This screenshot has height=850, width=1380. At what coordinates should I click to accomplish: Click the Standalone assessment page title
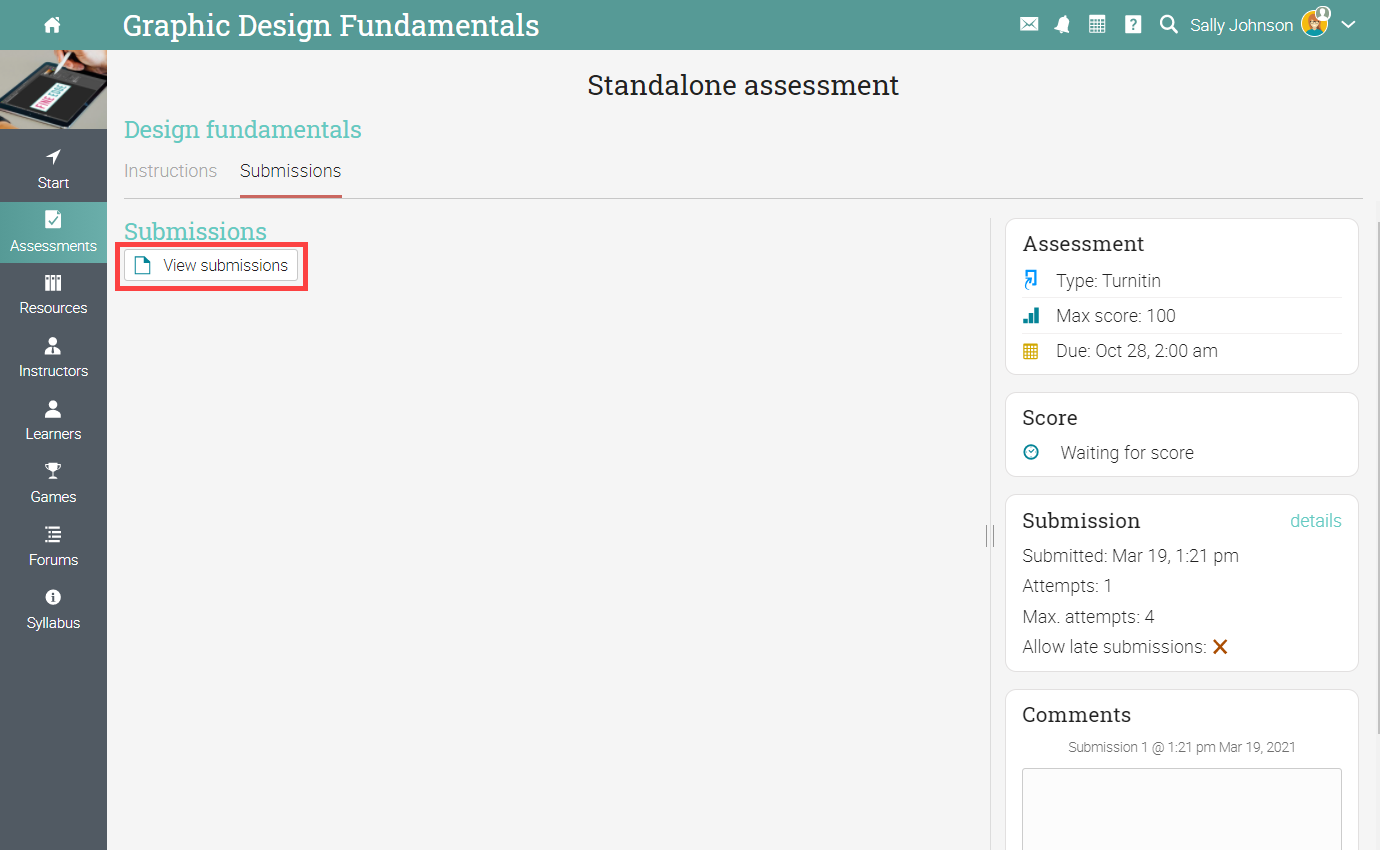click(743, 86)
